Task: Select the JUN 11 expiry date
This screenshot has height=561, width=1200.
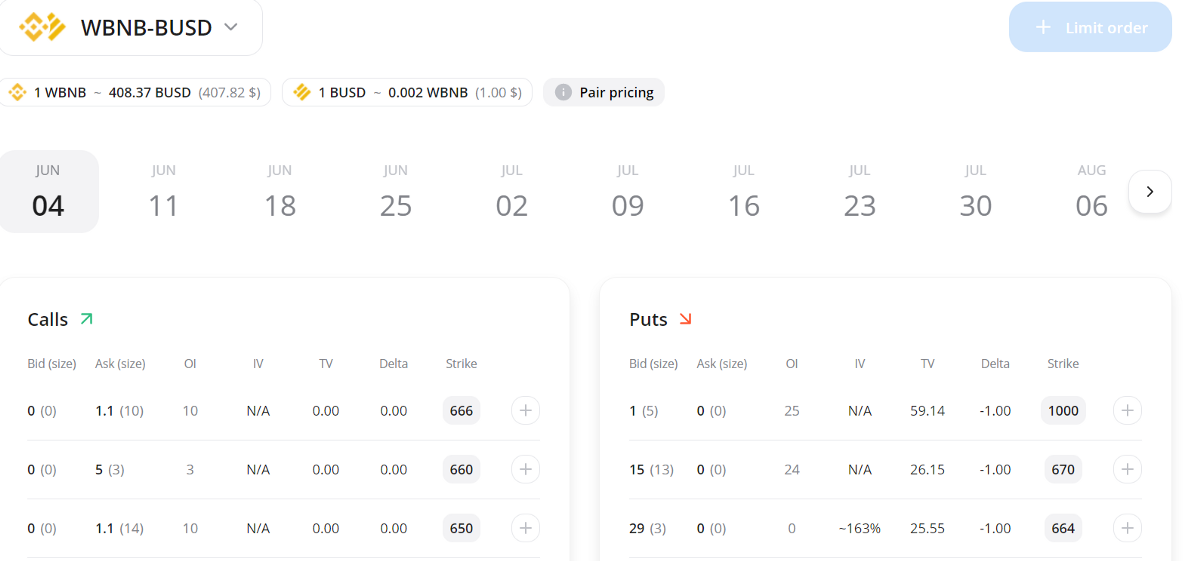Action: tap(164, 191)
